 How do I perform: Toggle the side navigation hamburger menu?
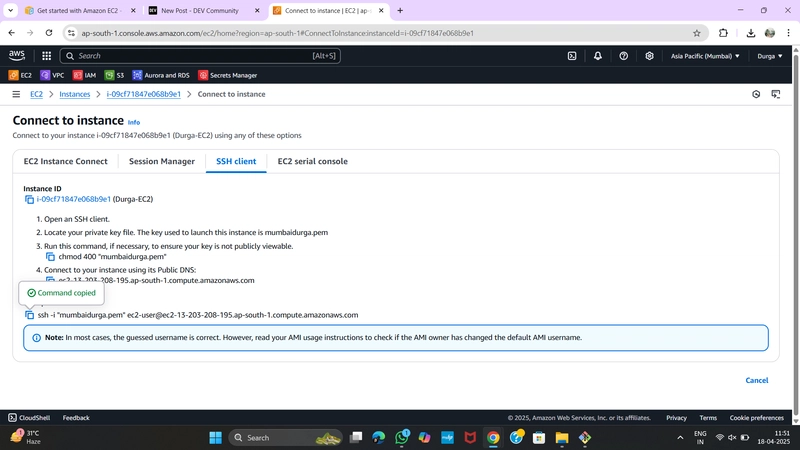click(16, 94)
